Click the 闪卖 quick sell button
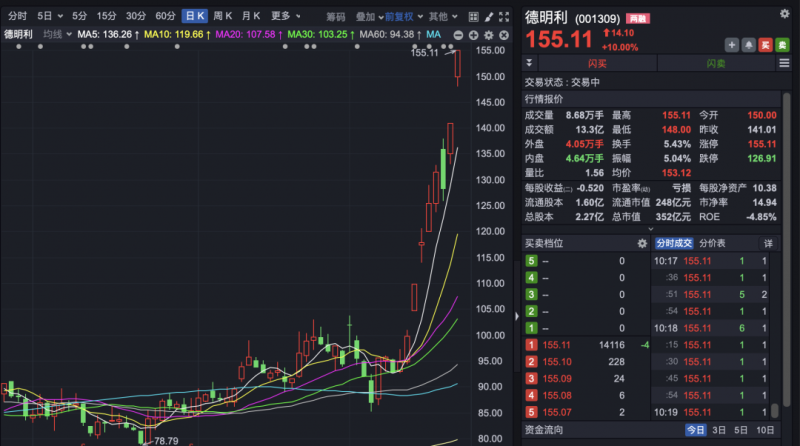The image size is (800, 446). [715, 64]
